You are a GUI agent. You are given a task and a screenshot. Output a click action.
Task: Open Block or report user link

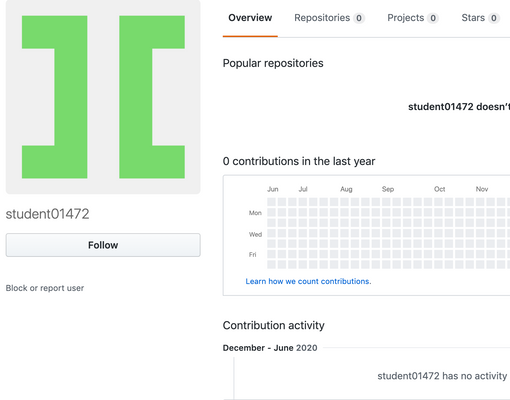pyautogui.click(x=45, y=288)
